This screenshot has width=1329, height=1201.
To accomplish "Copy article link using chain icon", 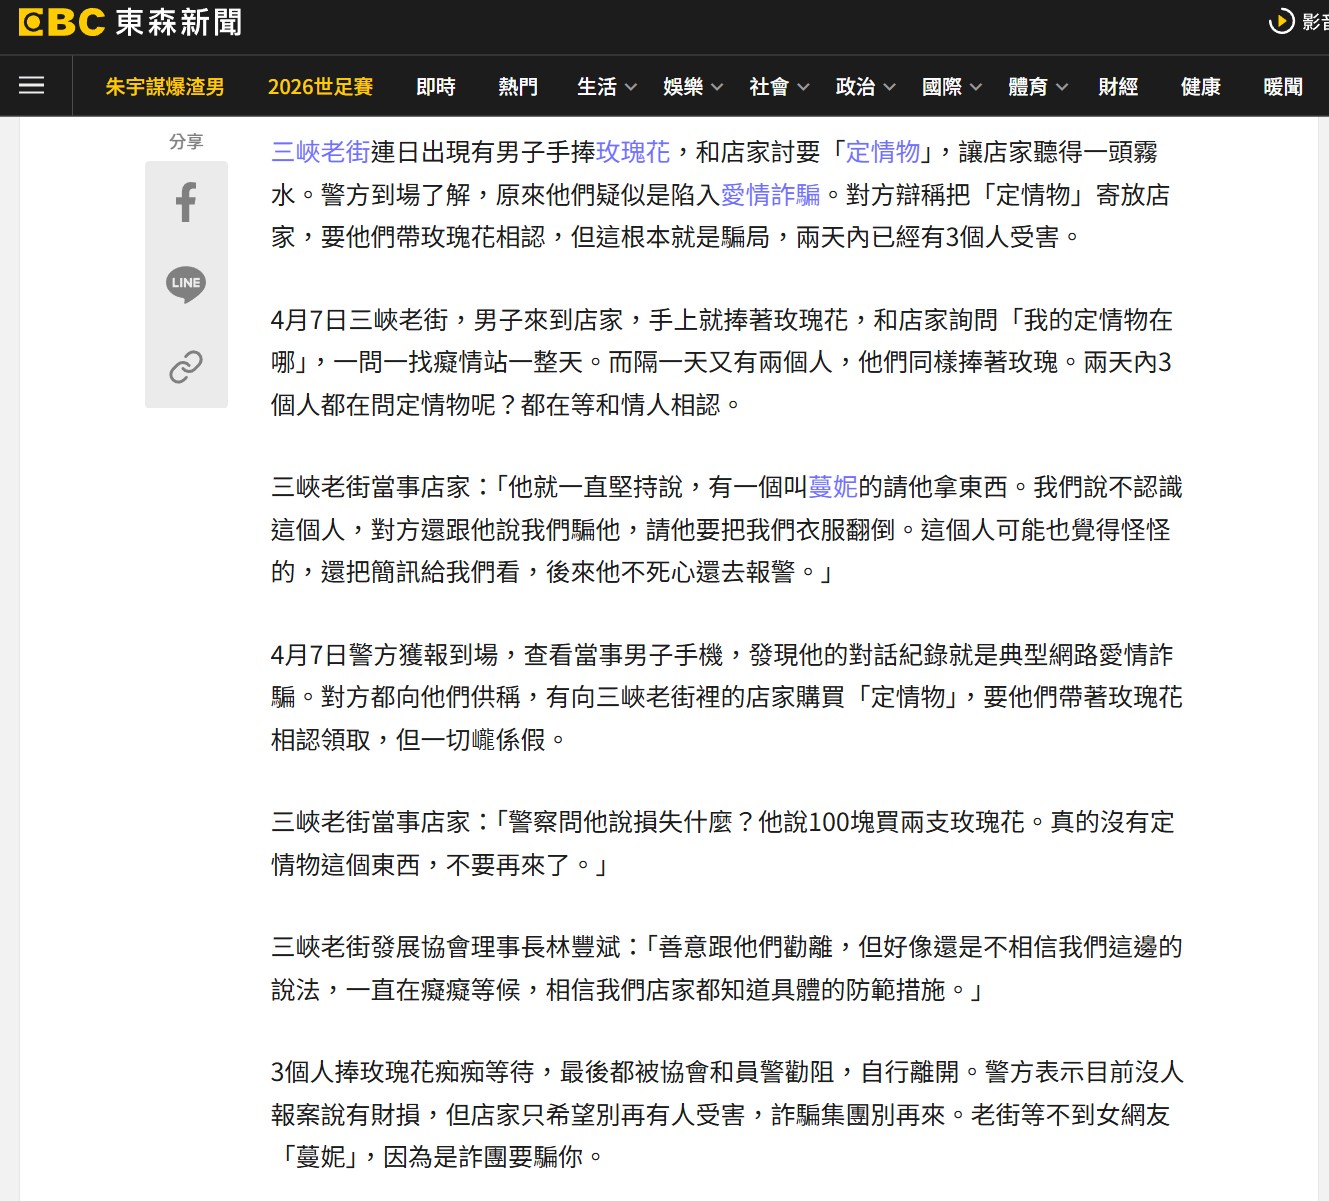I will click(x=186, y=367).
